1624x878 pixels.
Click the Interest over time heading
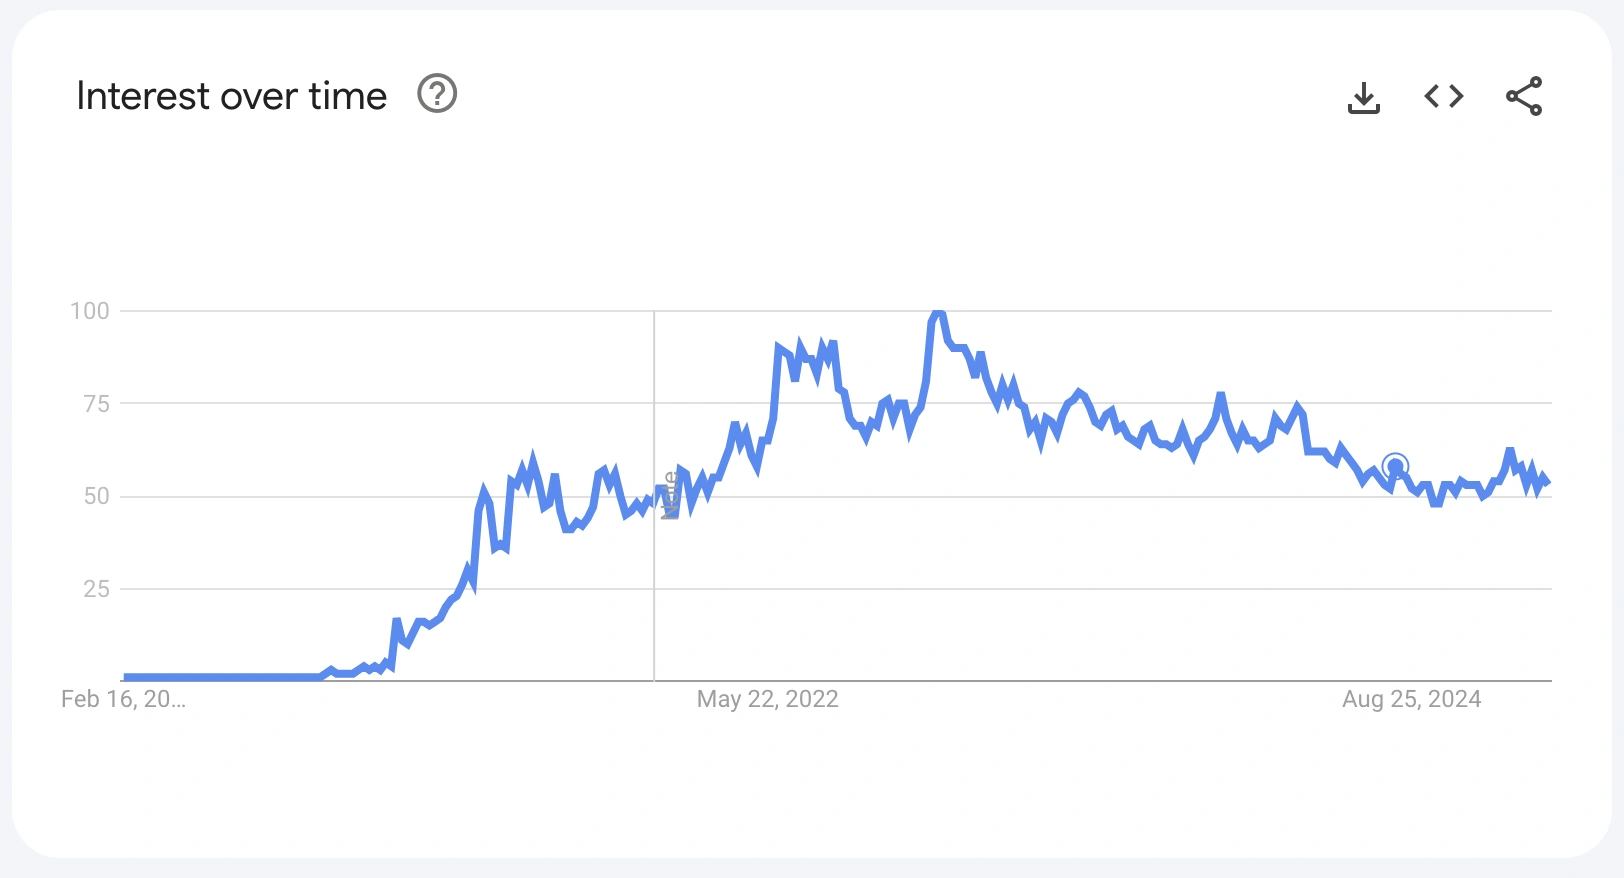click(x=231, y=96)
